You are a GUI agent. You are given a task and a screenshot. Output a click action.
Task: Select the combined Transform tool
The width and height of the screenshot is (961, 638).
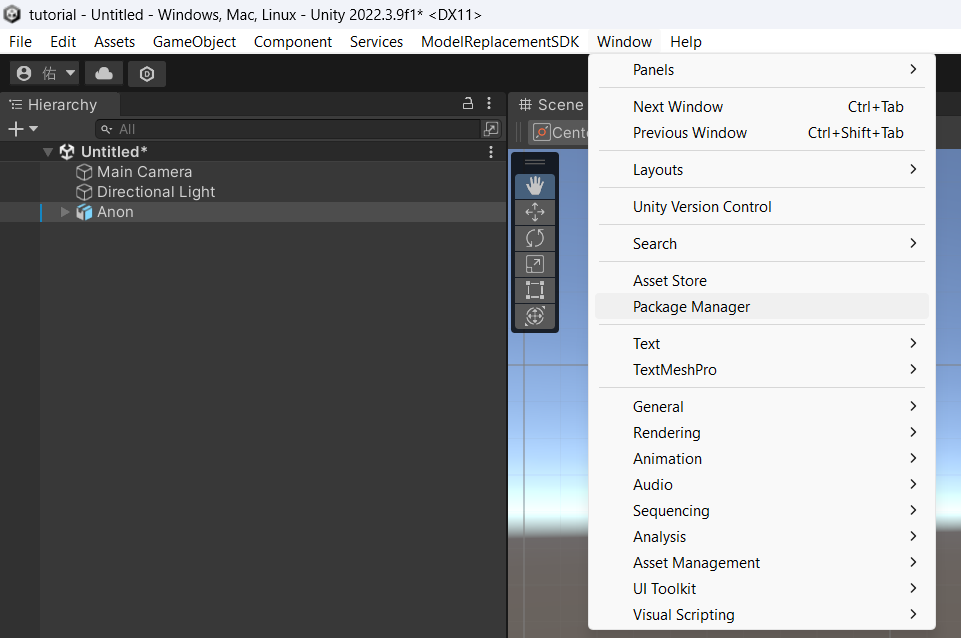click(535, 316)
